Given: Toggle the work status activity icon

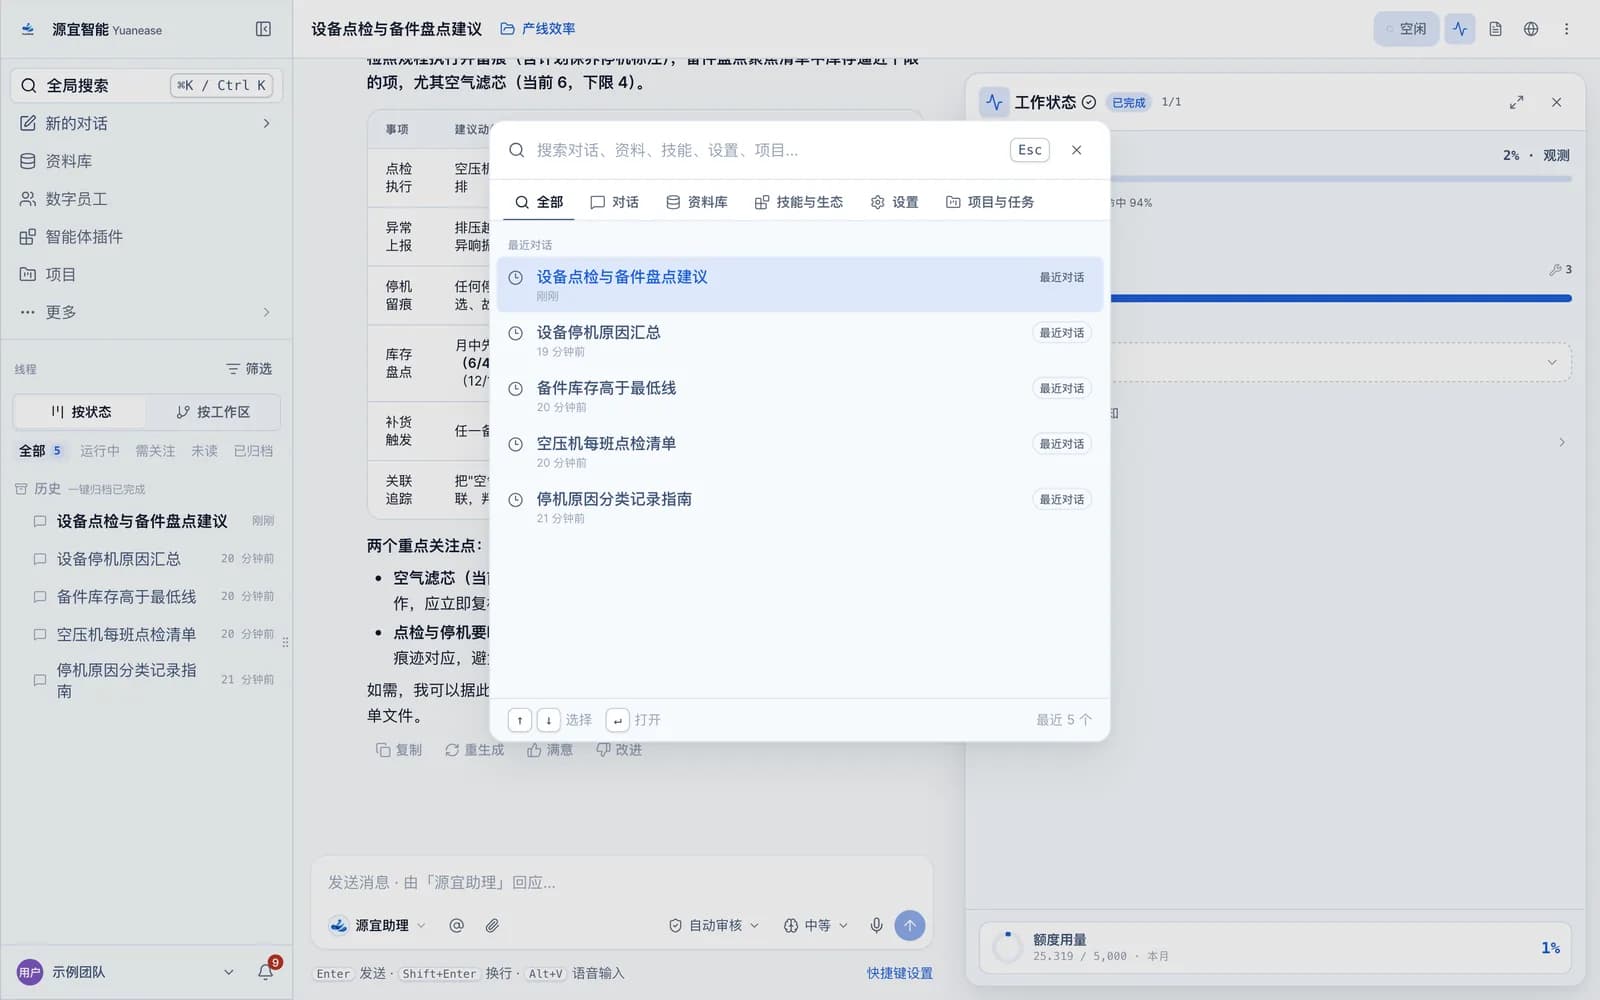Looking at the screenshot, I should 1460,29.
